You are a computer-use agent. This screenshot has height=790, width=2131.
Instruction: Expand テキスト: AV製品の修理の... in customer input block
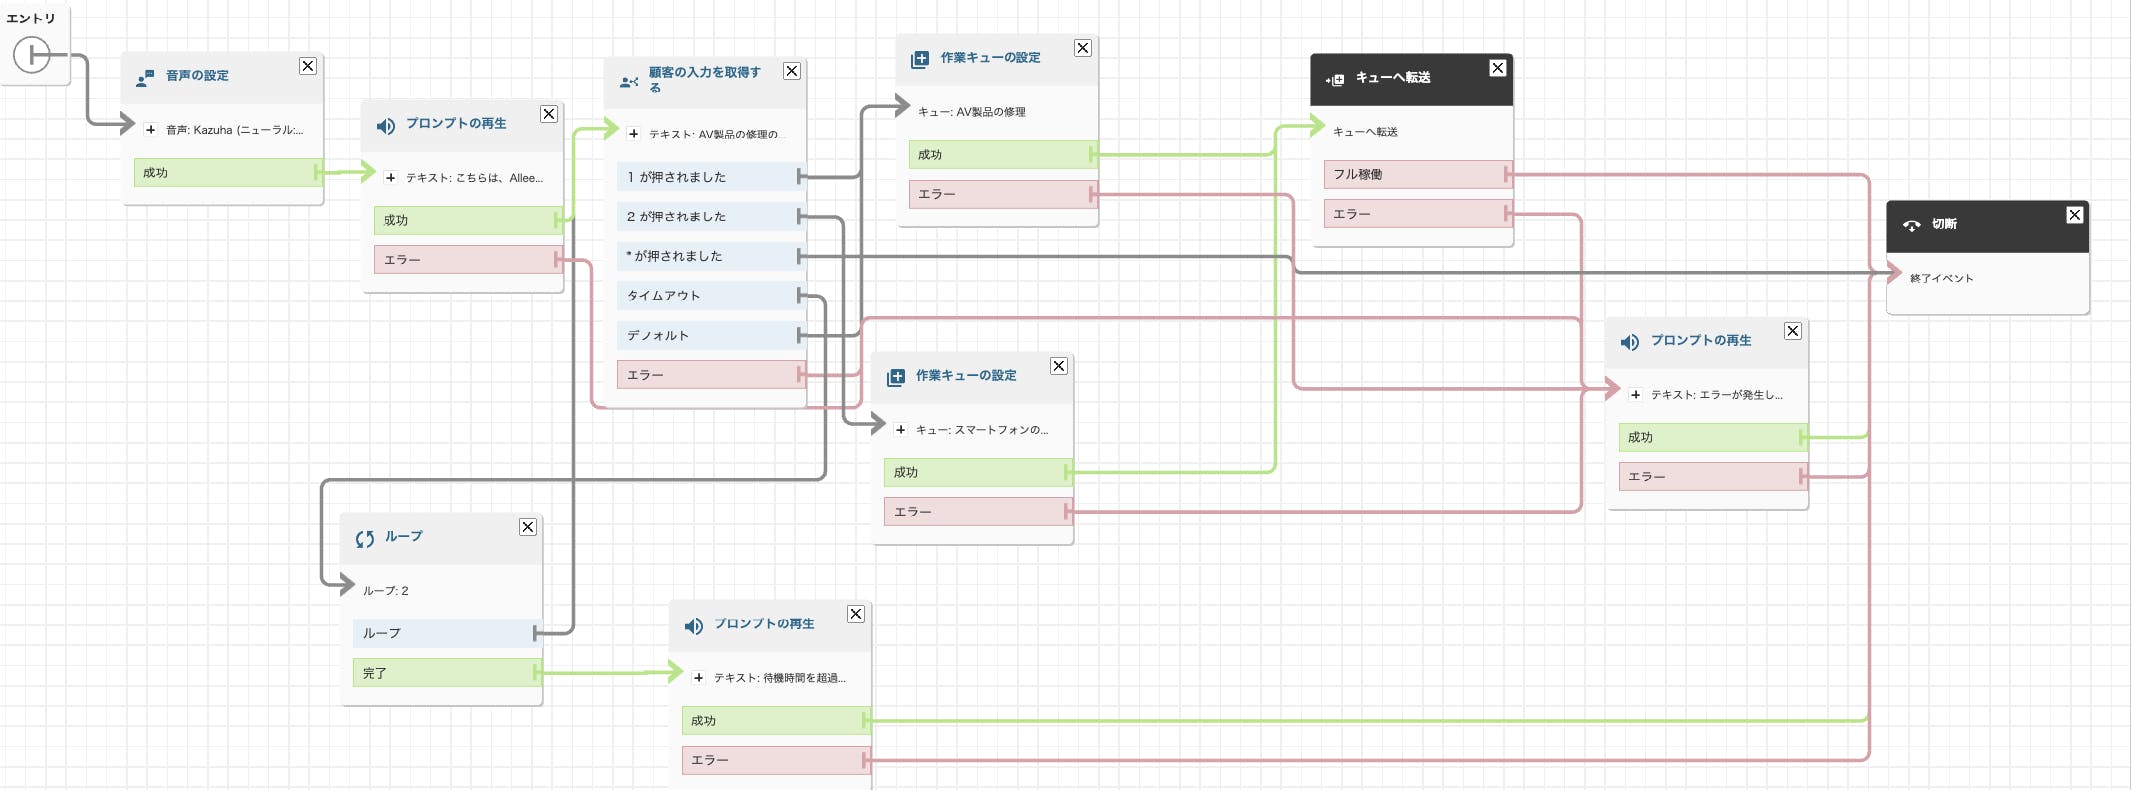[x=633, y=134]
